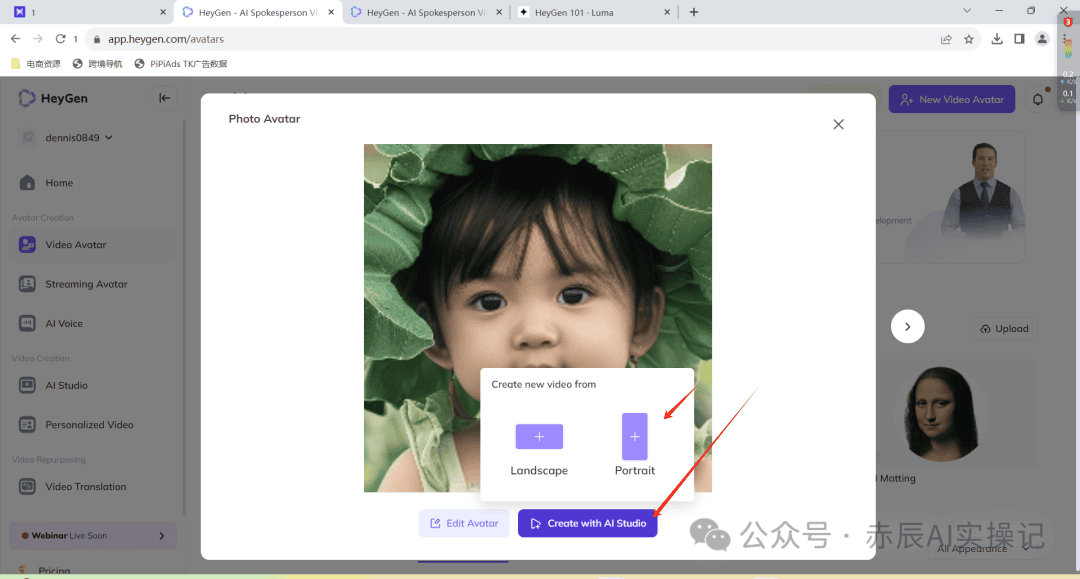Select Video Avatar in the sidebar
This screenshot has width=1080, height=579.
pos(75,244)
